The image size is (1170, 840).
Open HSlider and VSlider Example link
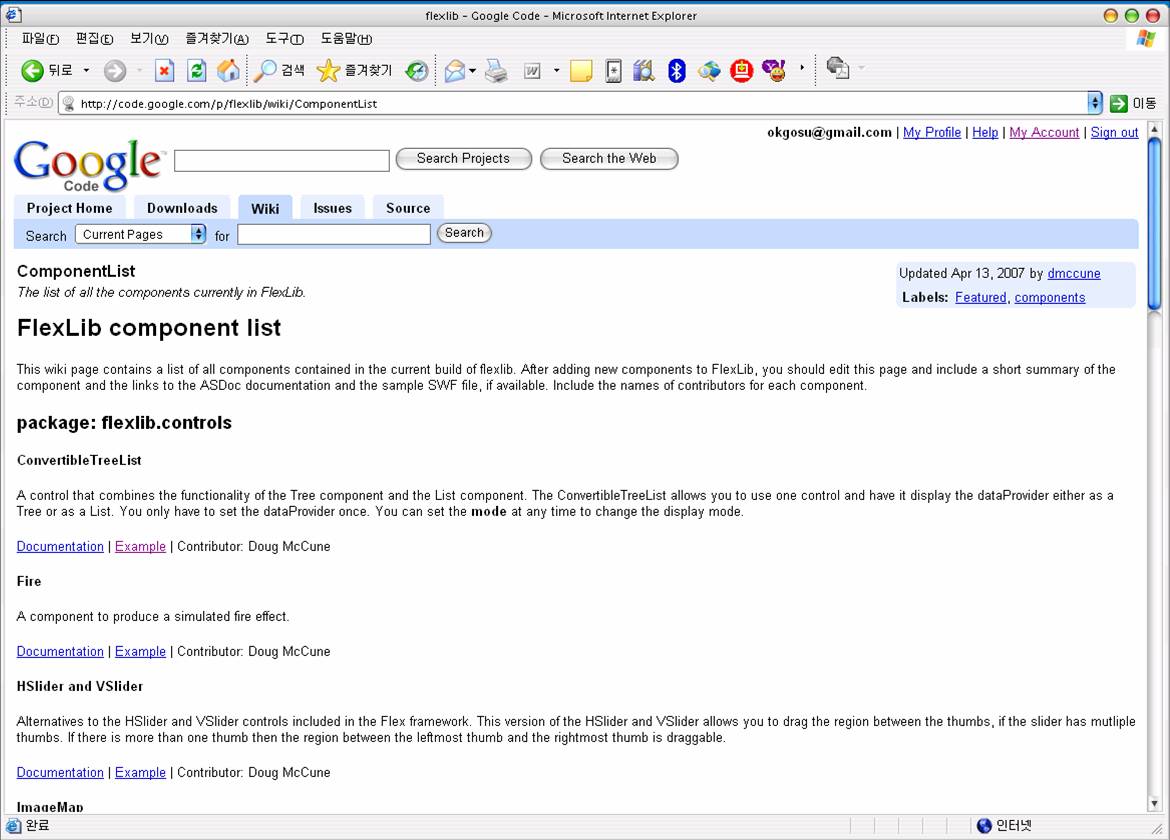coord(140,772)
